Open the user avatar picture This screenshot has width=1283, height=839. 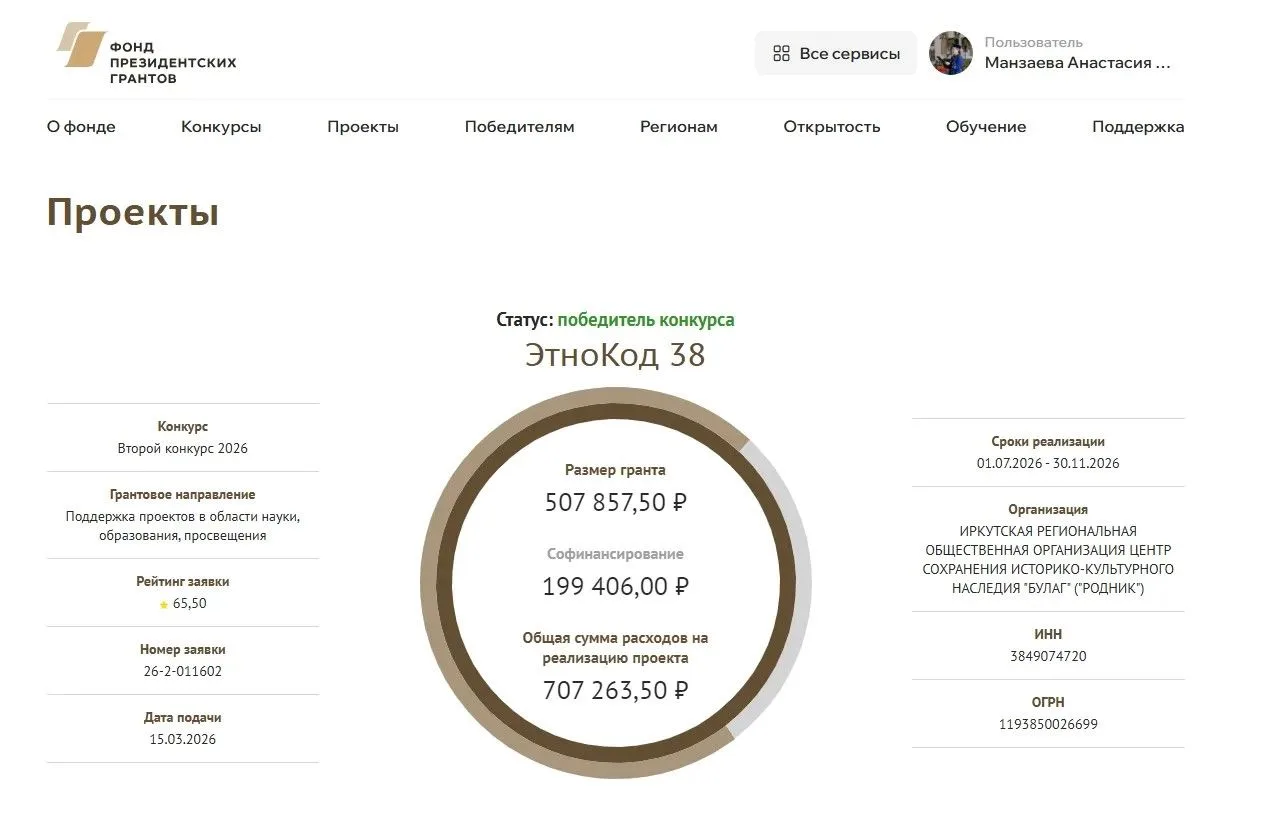pyautogui.click(x=951, y=53)
